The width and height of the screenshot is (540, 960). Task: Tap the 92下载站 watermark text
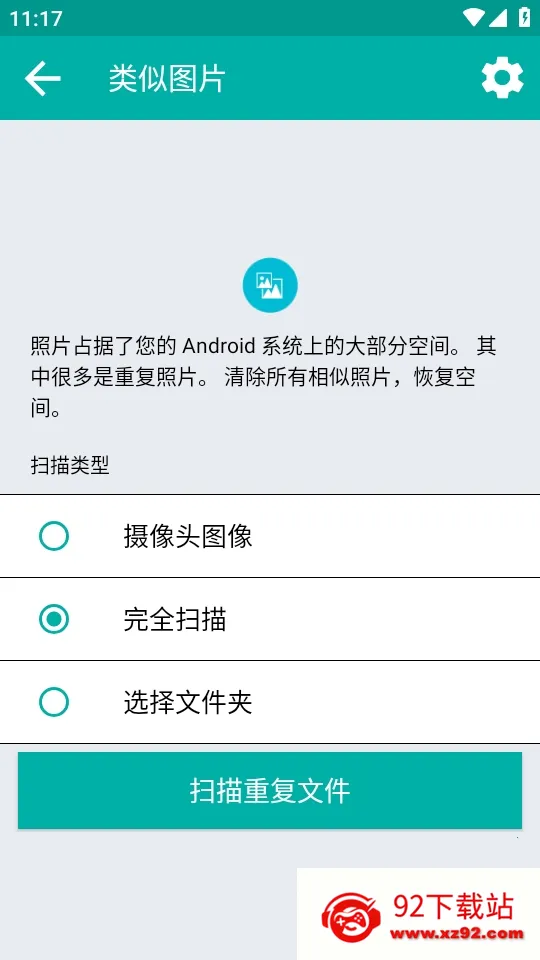click(453, 906)
